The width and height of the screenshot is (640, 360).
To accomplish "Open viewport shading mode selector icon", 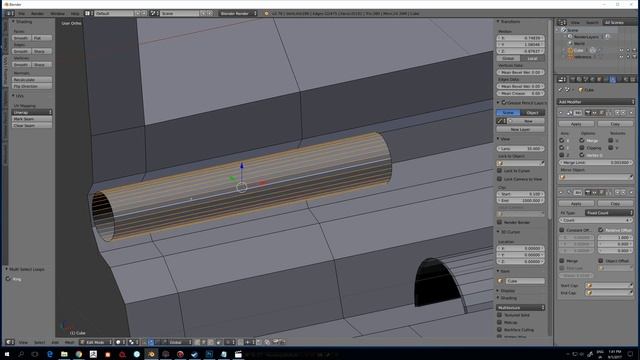I will 120,342.
